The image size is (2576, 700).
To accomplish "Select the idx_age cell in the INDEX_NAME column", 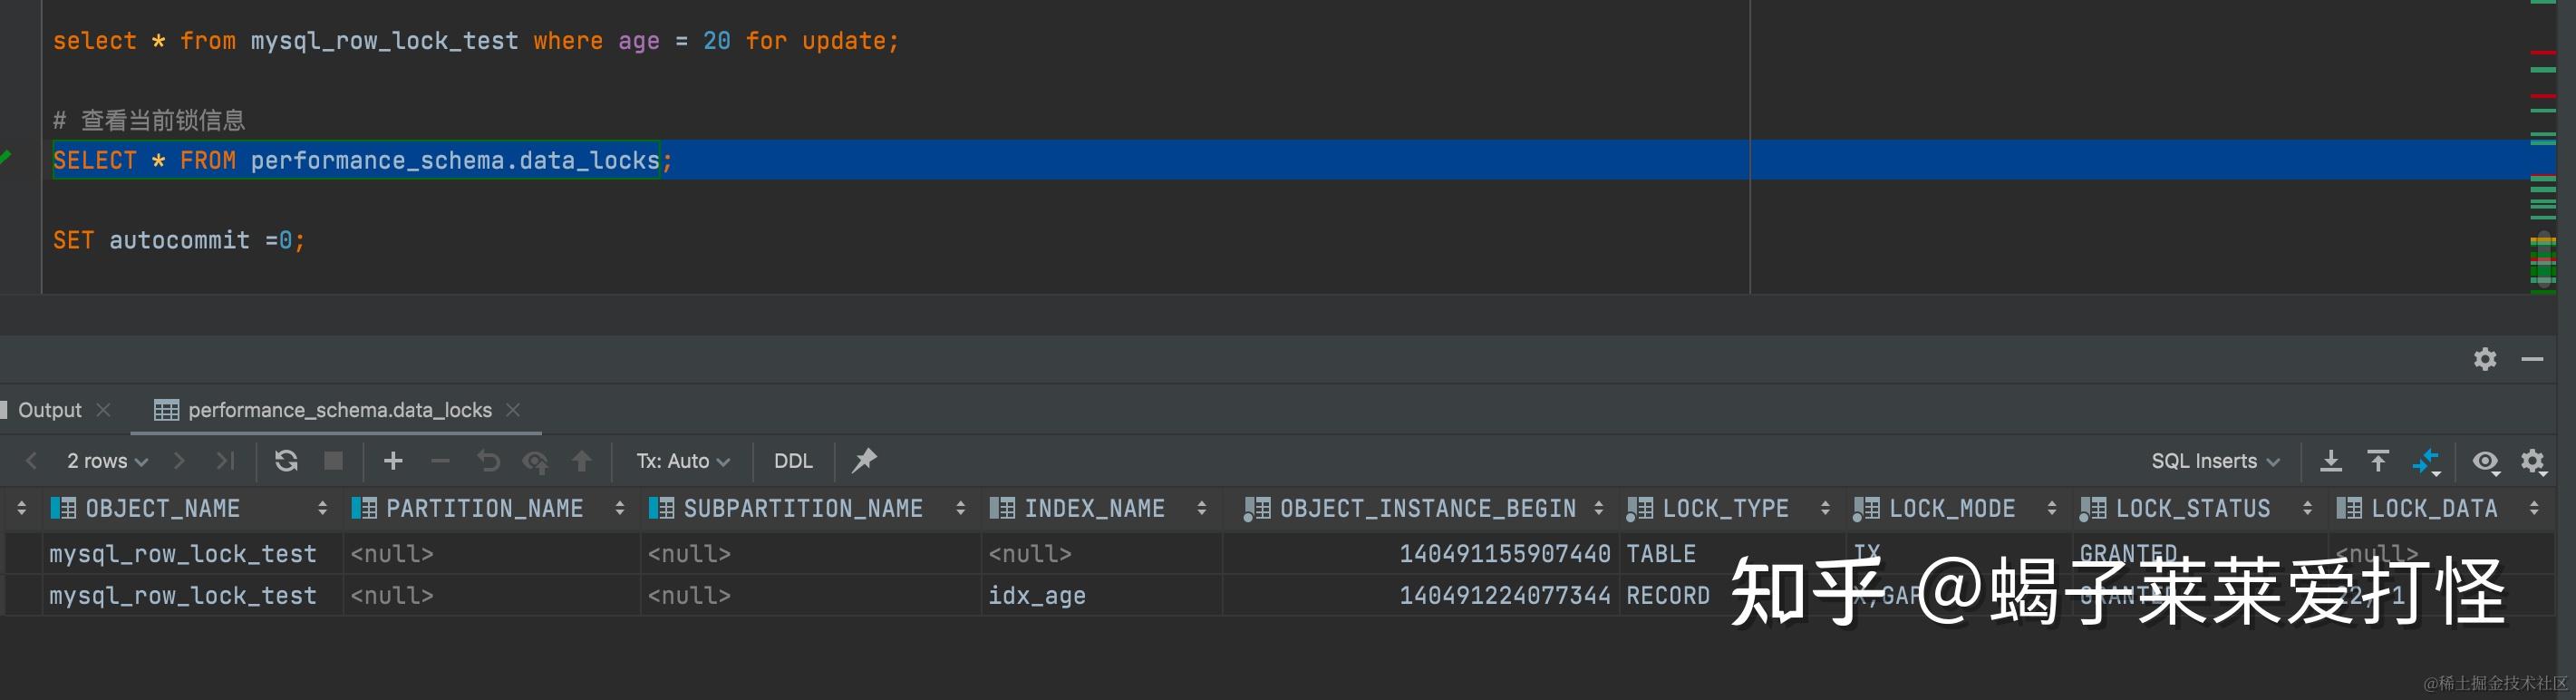I will click(1037, 596).
